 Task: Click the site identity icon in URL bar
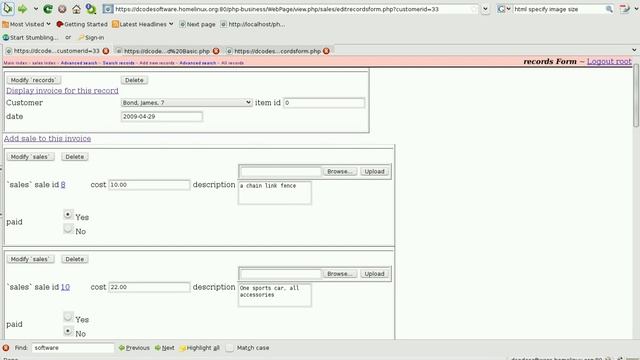click(108, 9)
